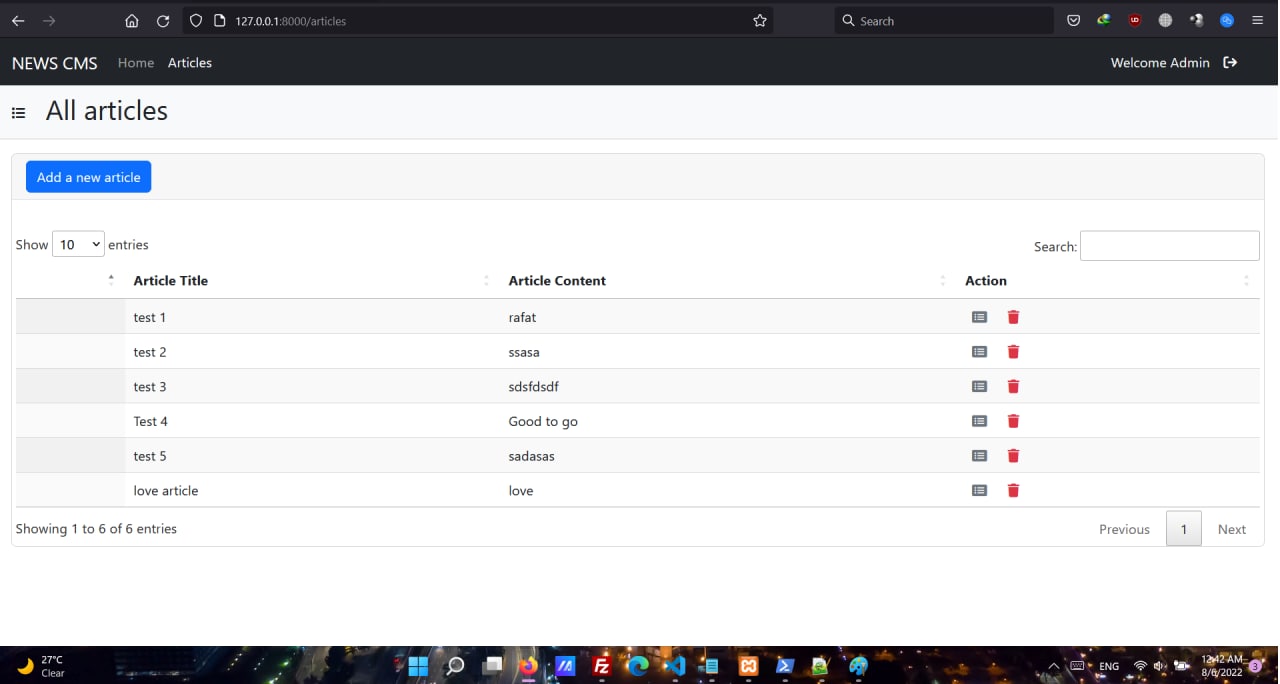Sort by Article Content column
The height and width of the screenshot is (684, 1280).
tap(729, 281)
